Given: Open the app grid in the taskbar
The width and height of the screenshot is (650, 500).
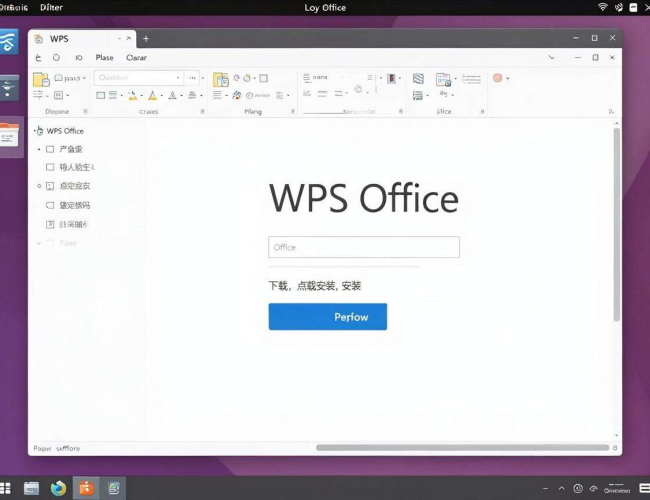Looking at the screenshot, I should [x=5, y=488].
